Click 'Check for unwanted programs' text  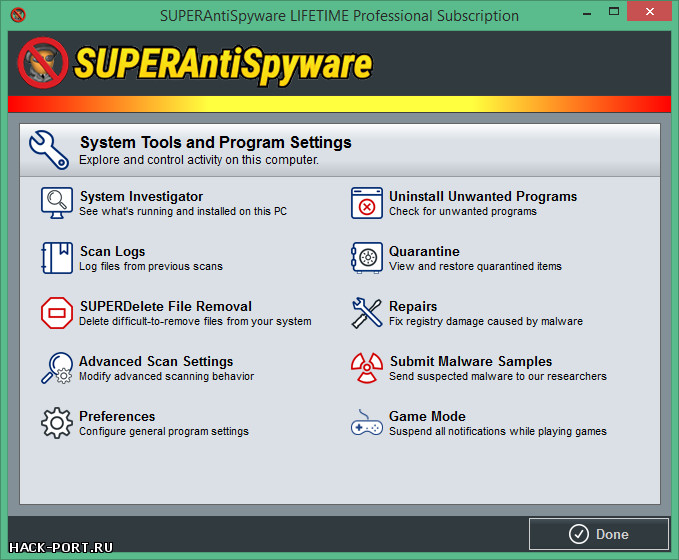pyautogui.click(x=462, y=211)
